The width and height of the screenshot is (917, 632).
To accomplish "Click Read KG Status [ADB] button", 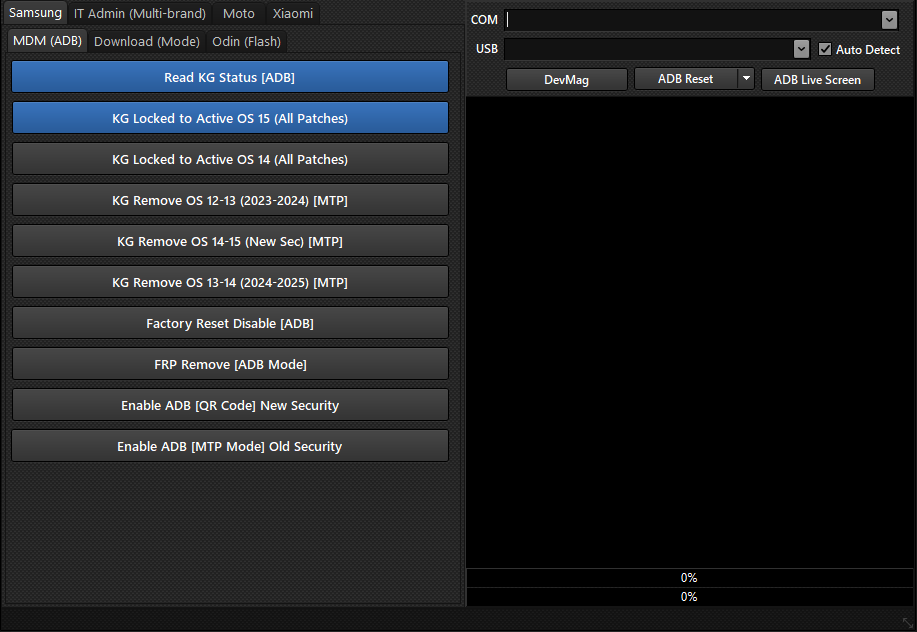I will coord(230,77).
